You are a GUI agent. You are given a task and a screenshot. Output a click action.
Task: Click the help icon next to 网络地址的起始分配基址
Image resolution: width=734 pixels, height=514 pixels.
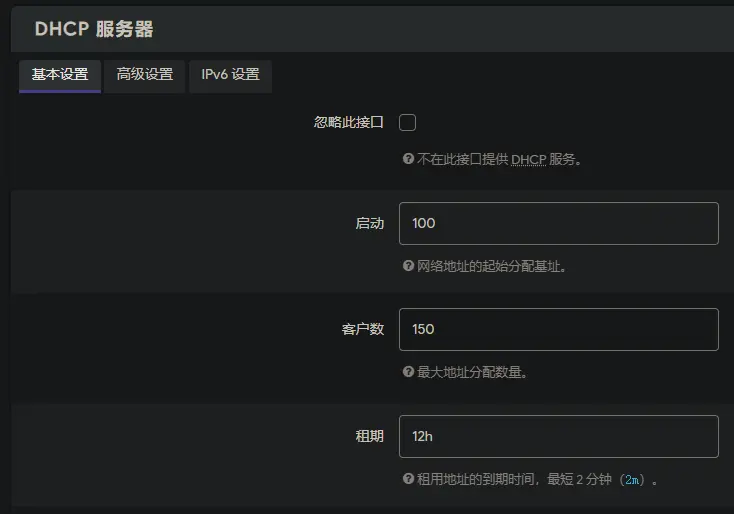[x=408, y=266]
